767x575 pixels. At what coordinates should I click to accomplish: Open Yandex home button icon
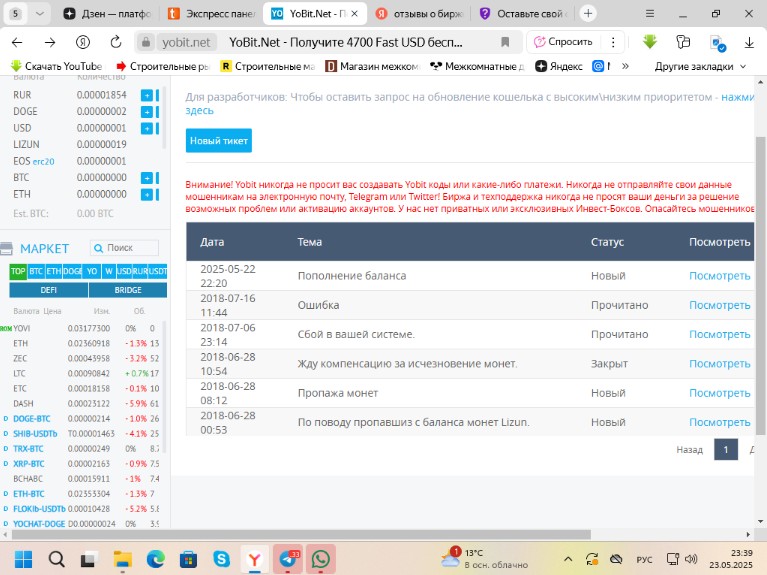pos(83,43)
